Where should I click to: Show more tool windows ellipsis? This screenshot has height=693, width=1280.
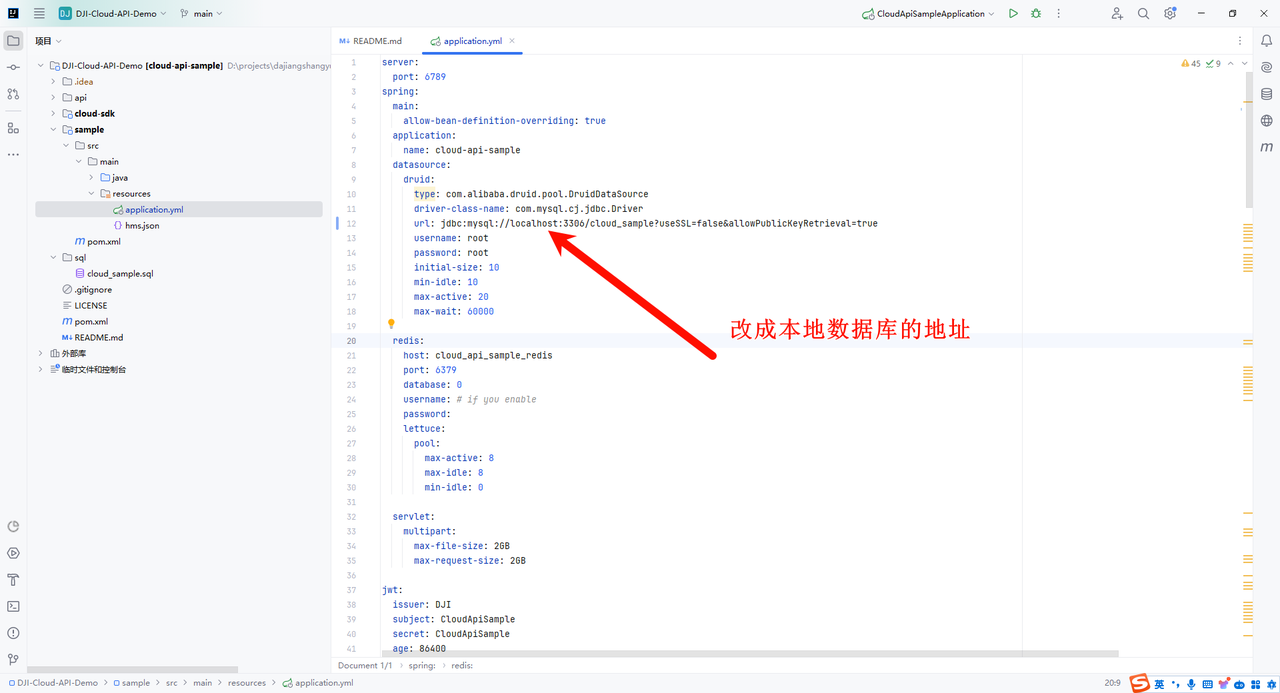click(x=13, y=155)
